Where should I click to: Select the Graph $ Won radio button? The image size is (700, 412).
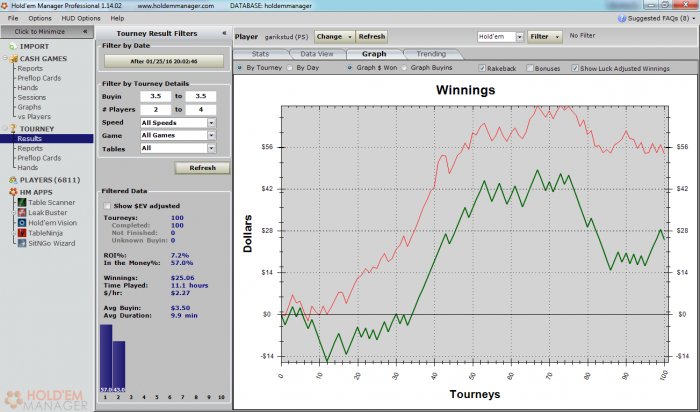[350, 68]
